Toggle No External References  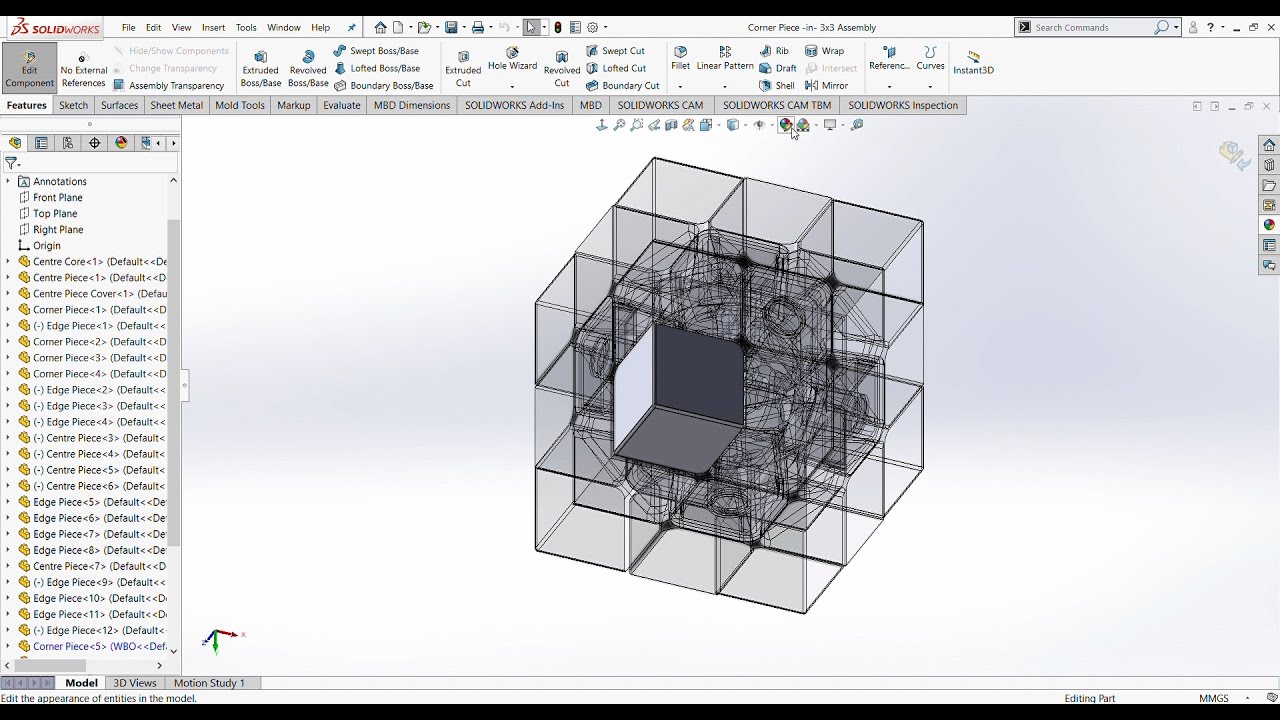pos(83,70)
